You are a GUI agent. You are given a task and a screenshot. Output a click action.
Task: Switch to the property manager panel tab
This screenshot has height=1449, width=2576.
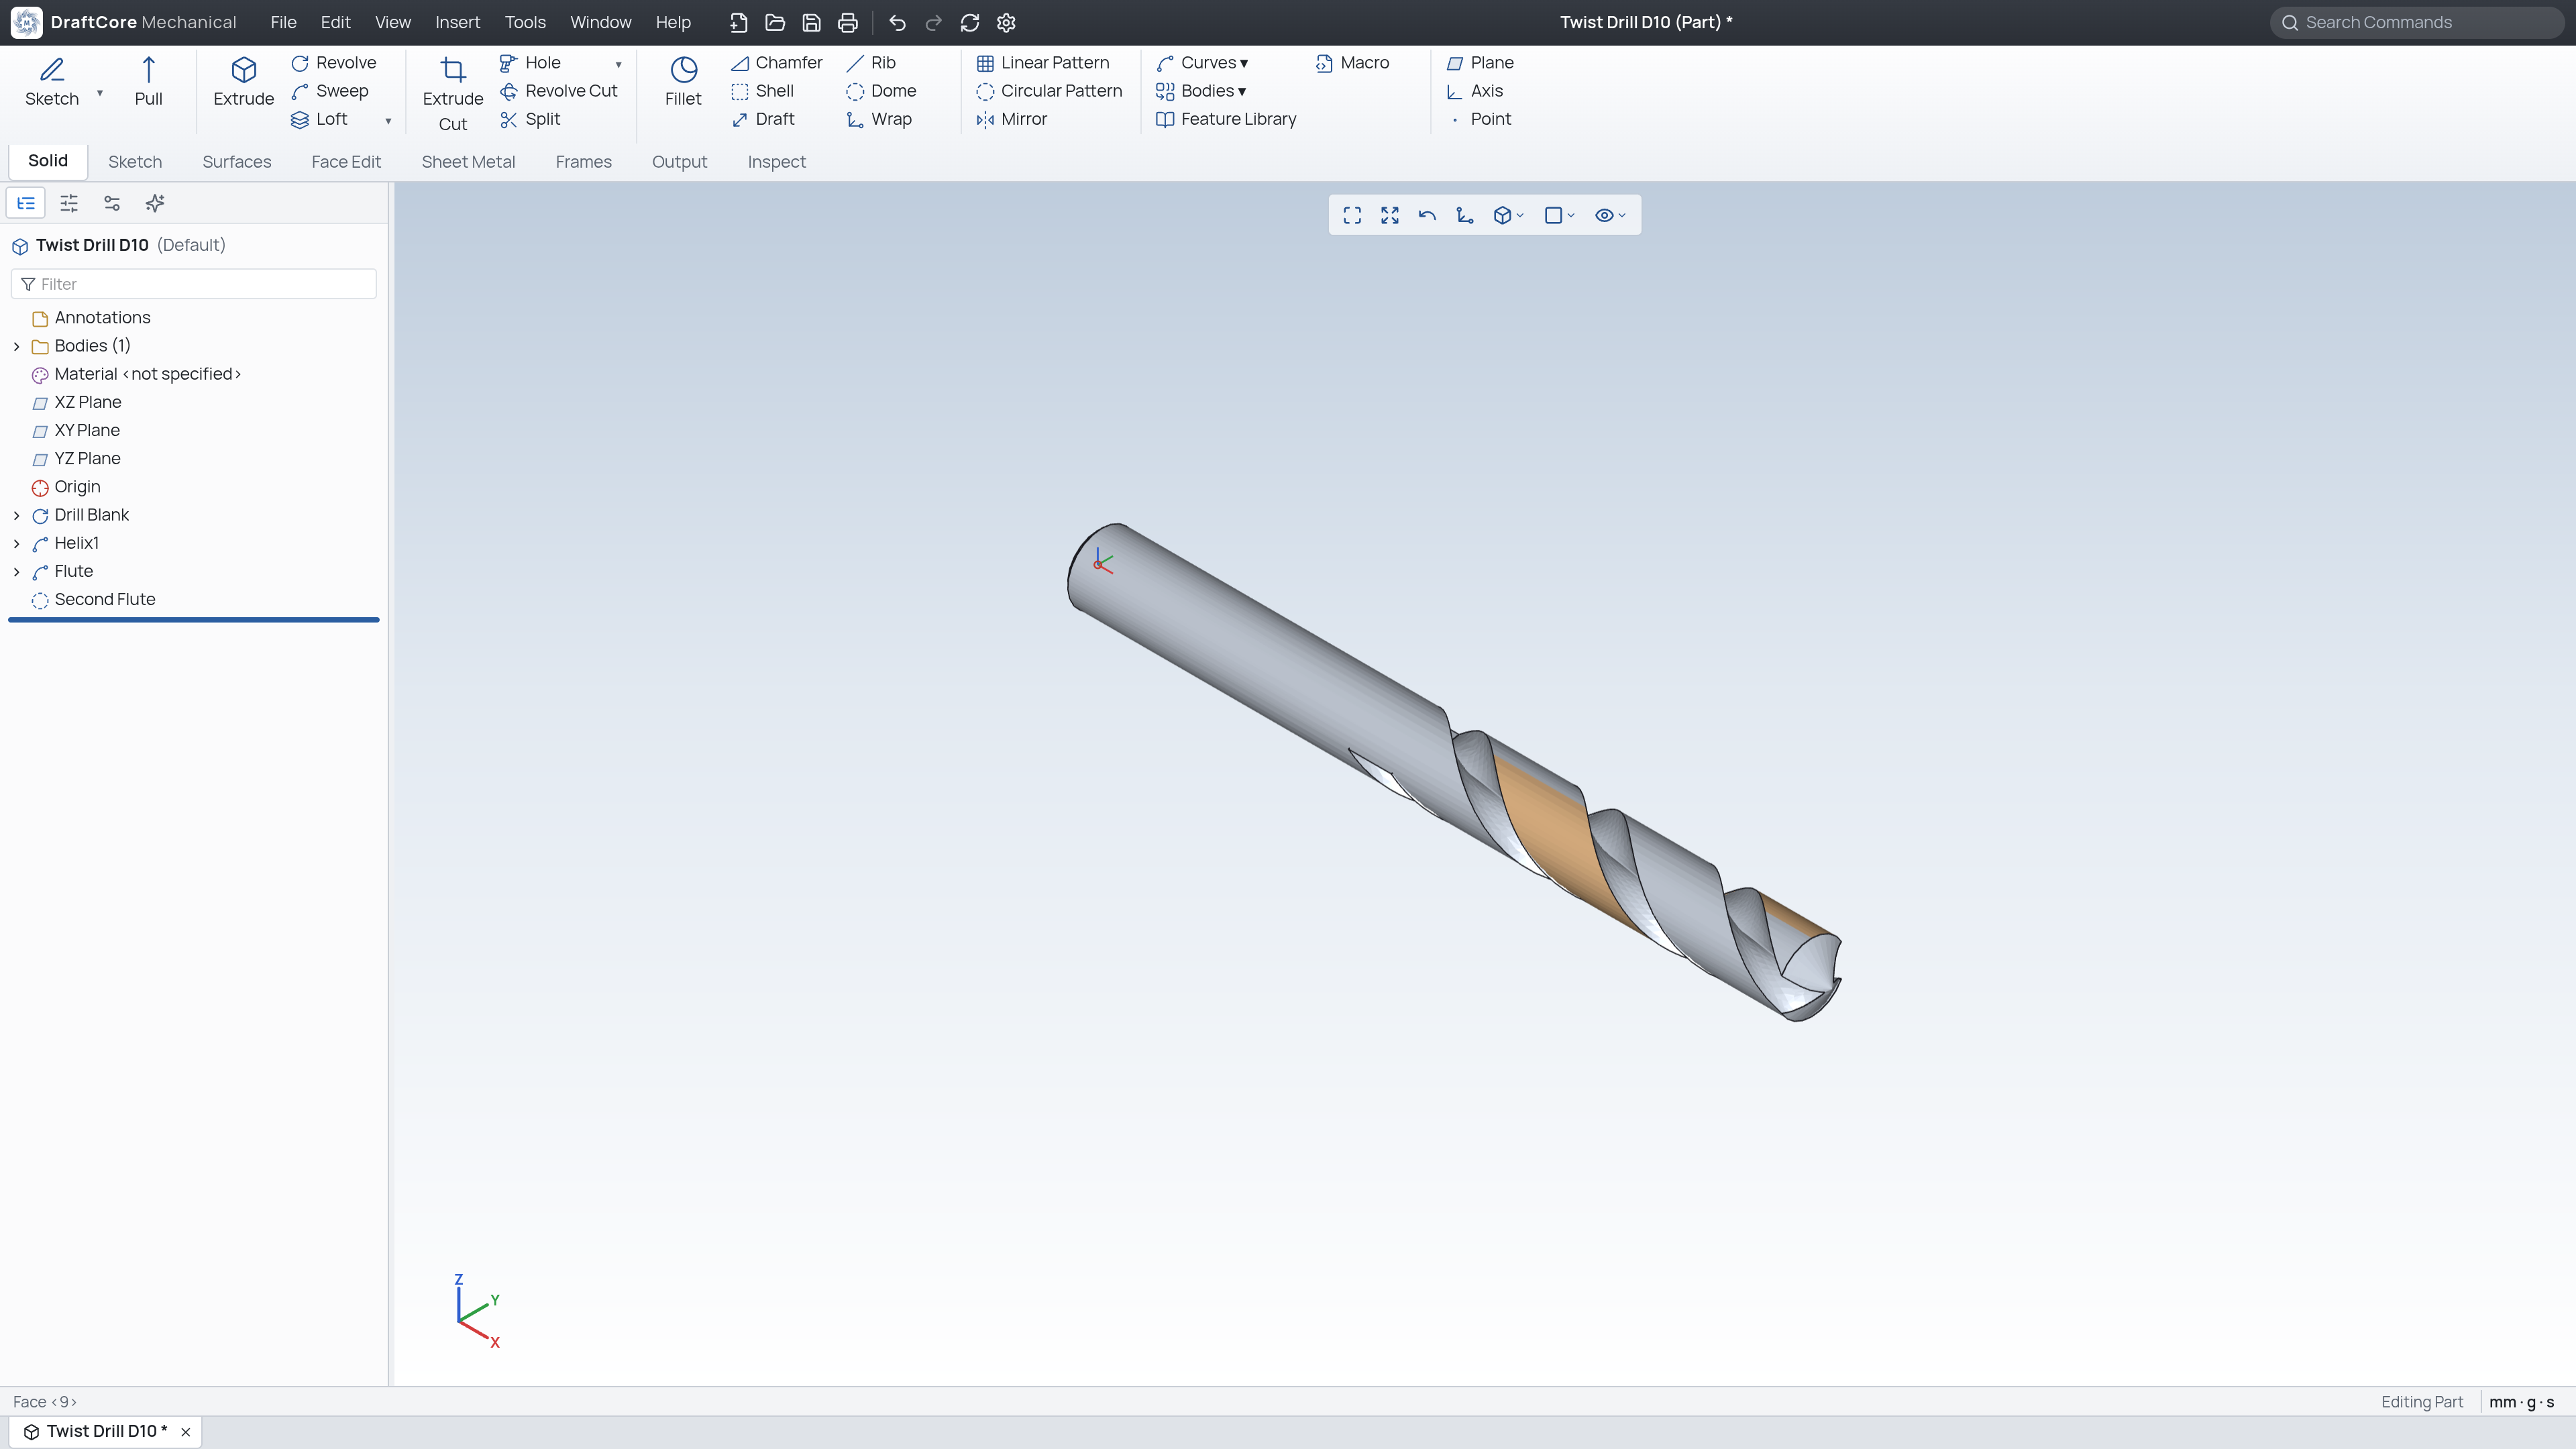click(69, 203)
